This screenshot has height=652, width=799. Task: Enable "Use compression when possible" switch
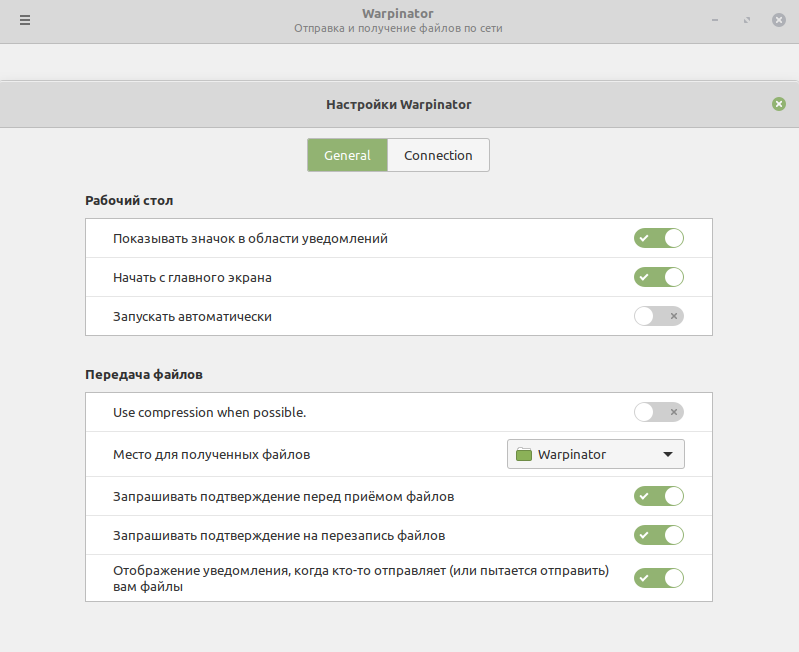tap(658, 412)
